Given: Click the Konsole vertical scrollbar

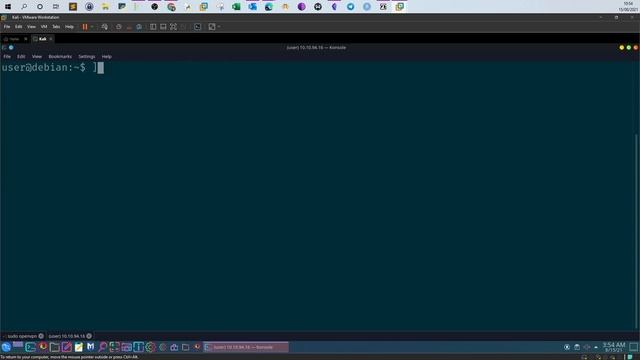Looking at the screenshot, I should 636,231.
